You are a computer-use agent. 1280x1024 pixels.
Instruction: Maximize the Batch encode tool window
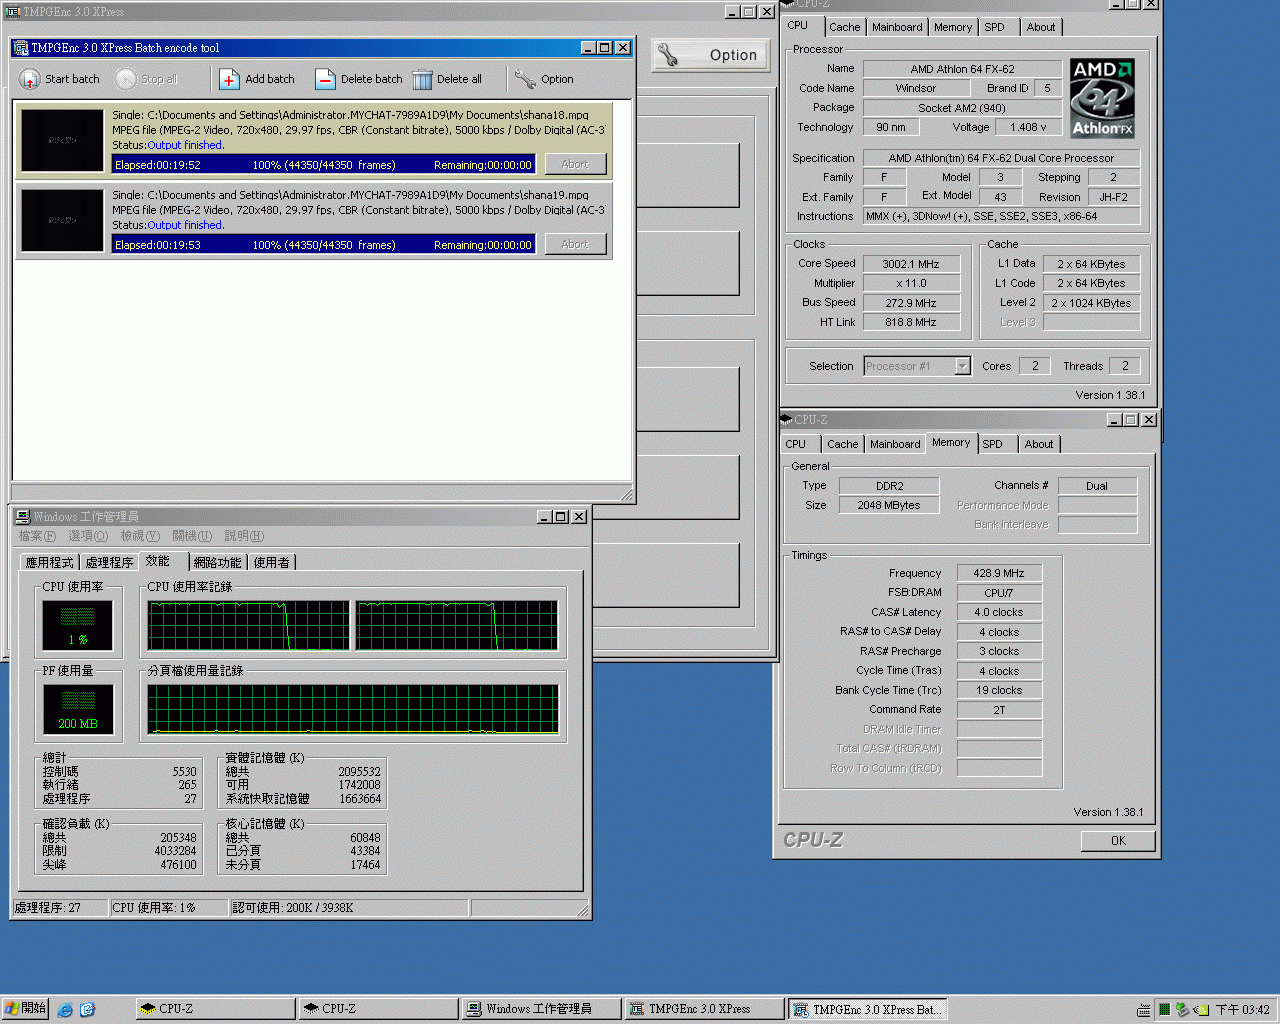coord(605,48)
